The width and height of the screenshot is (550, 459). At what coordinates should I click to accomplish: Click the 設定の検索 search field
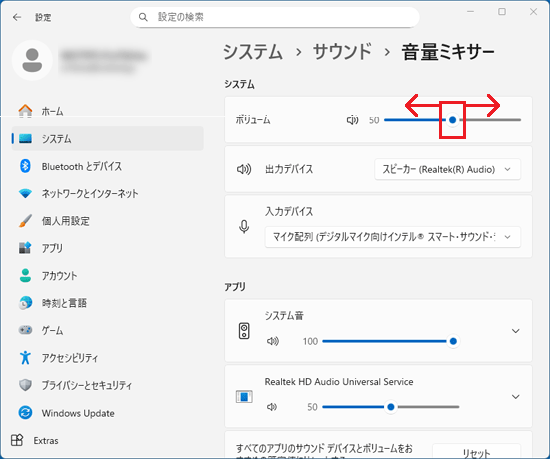pyautogui.click(x=275, y=17)
